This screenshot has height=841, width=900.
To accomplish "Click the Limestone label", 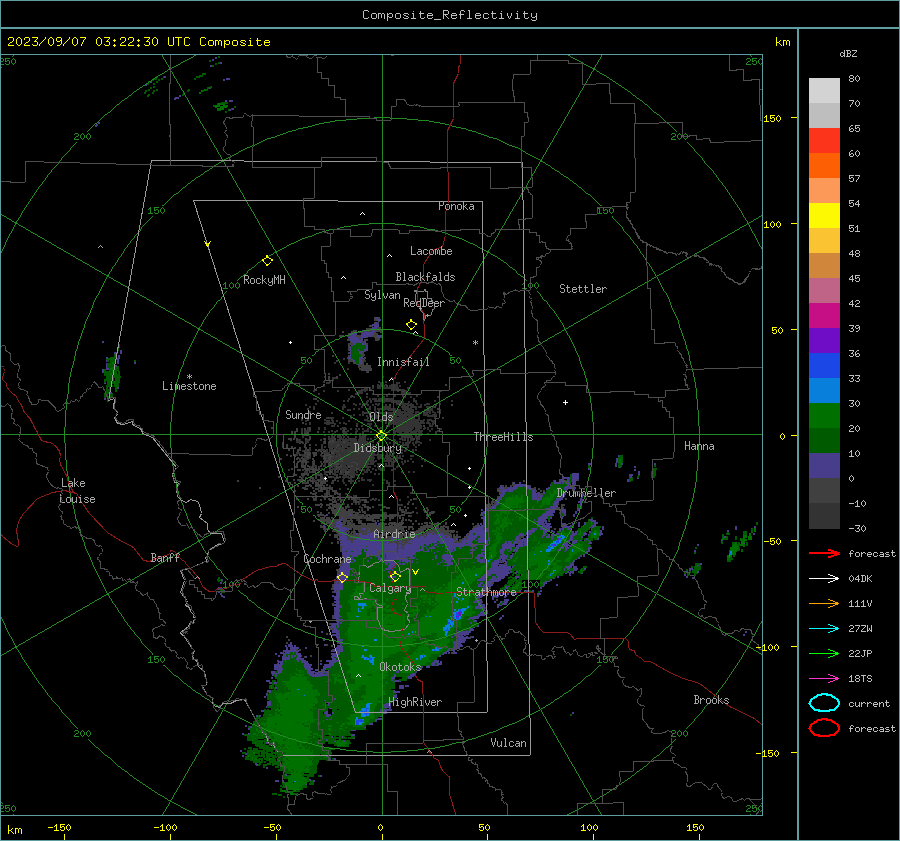I will (x=189, y=386).
